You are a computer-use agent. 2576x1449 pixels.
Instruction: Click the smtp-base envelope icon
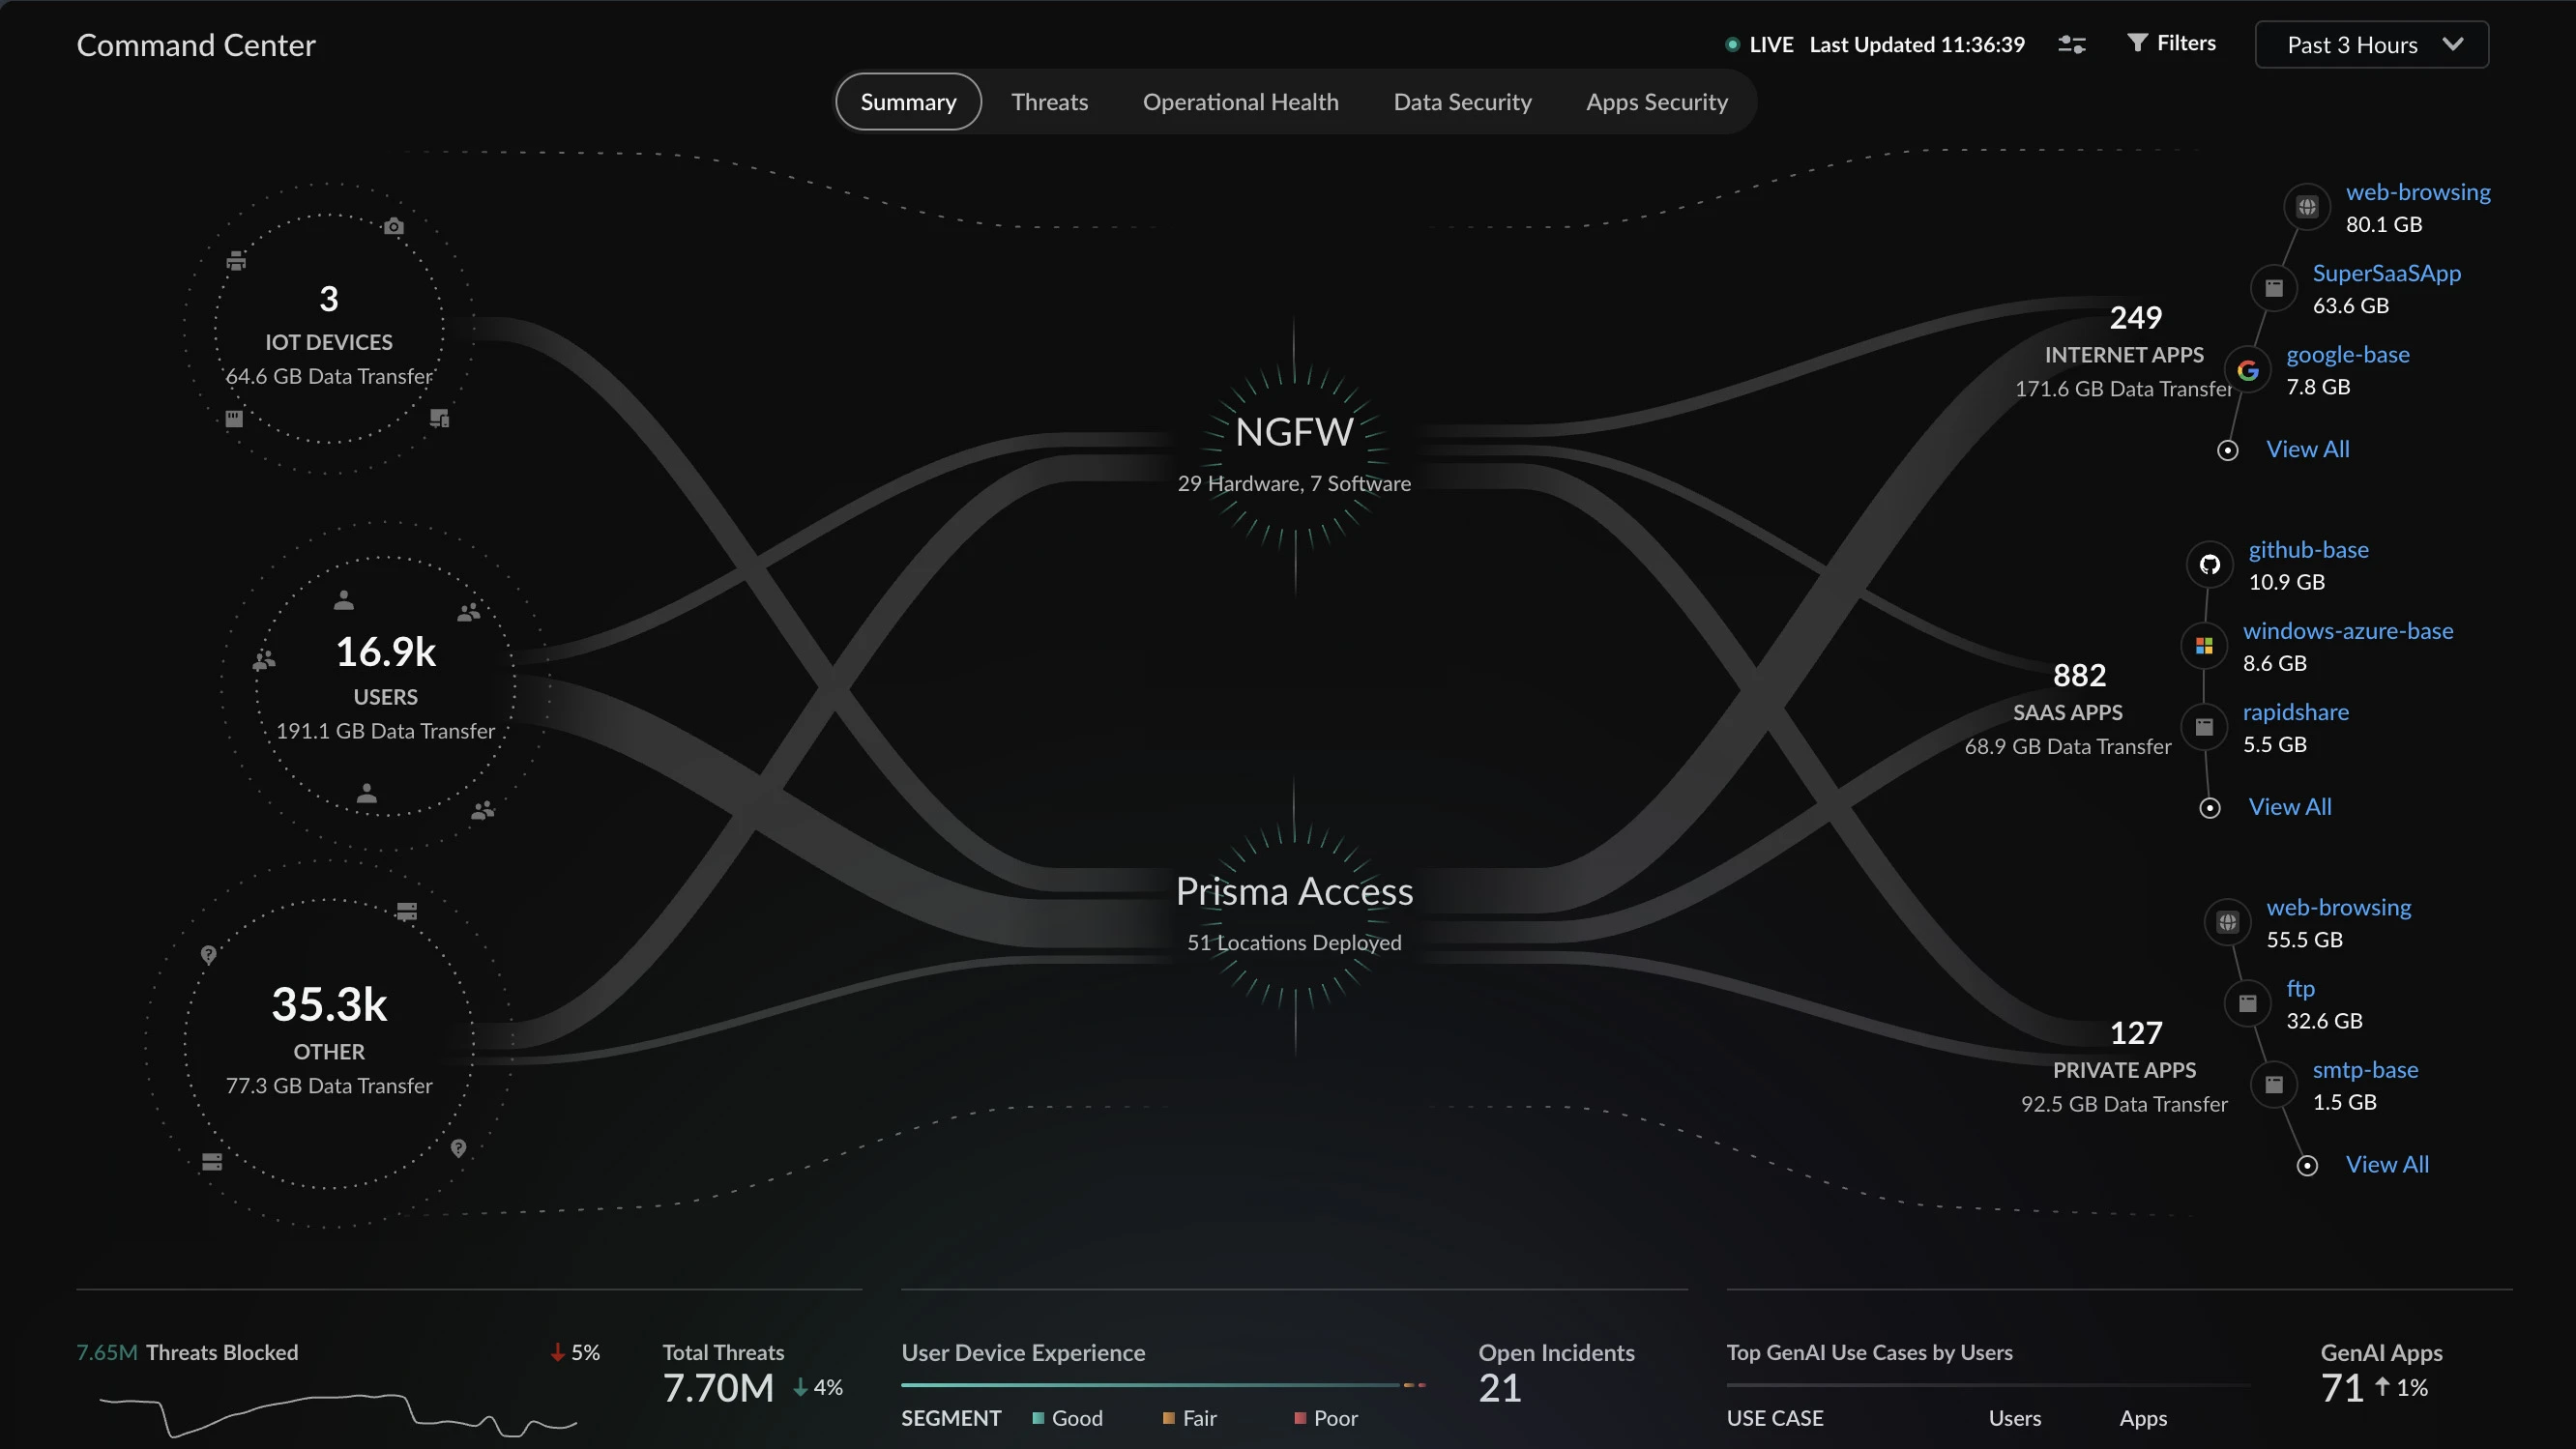tap(2274, 1084)
